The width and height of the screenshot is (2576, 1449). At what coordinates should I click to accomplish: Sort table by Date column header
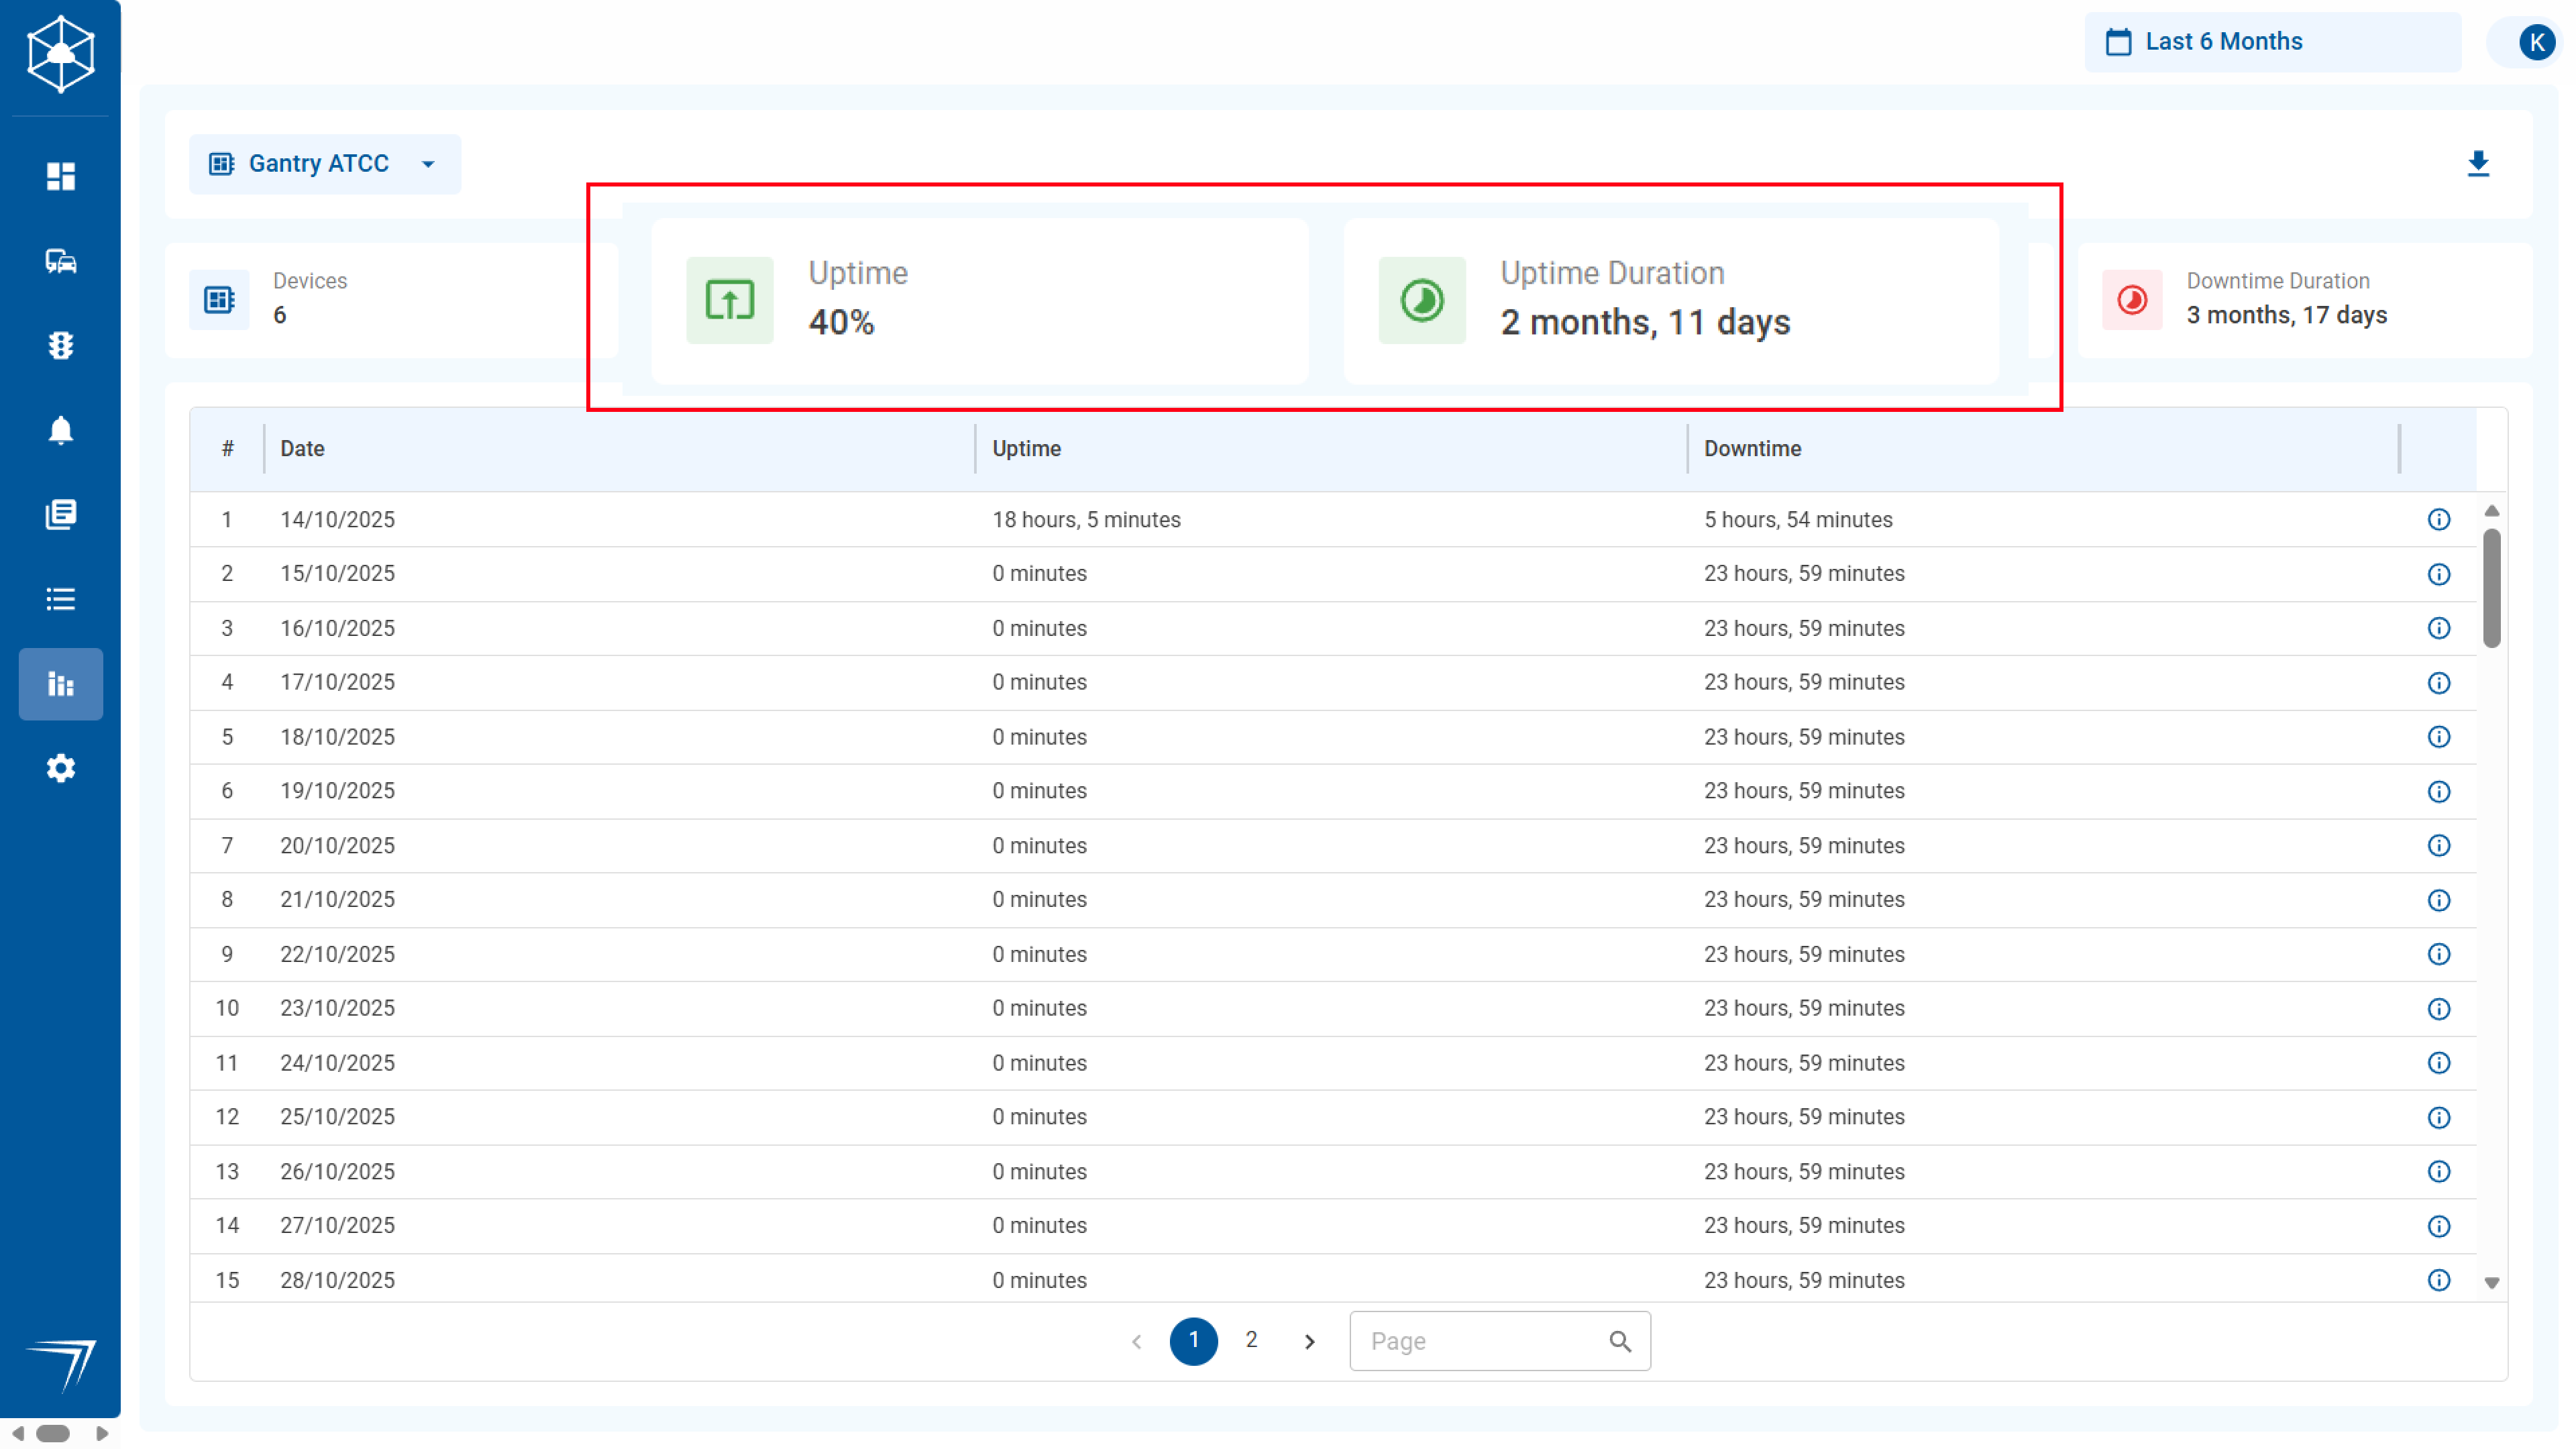pyautogui.click(x=302, y=448)
